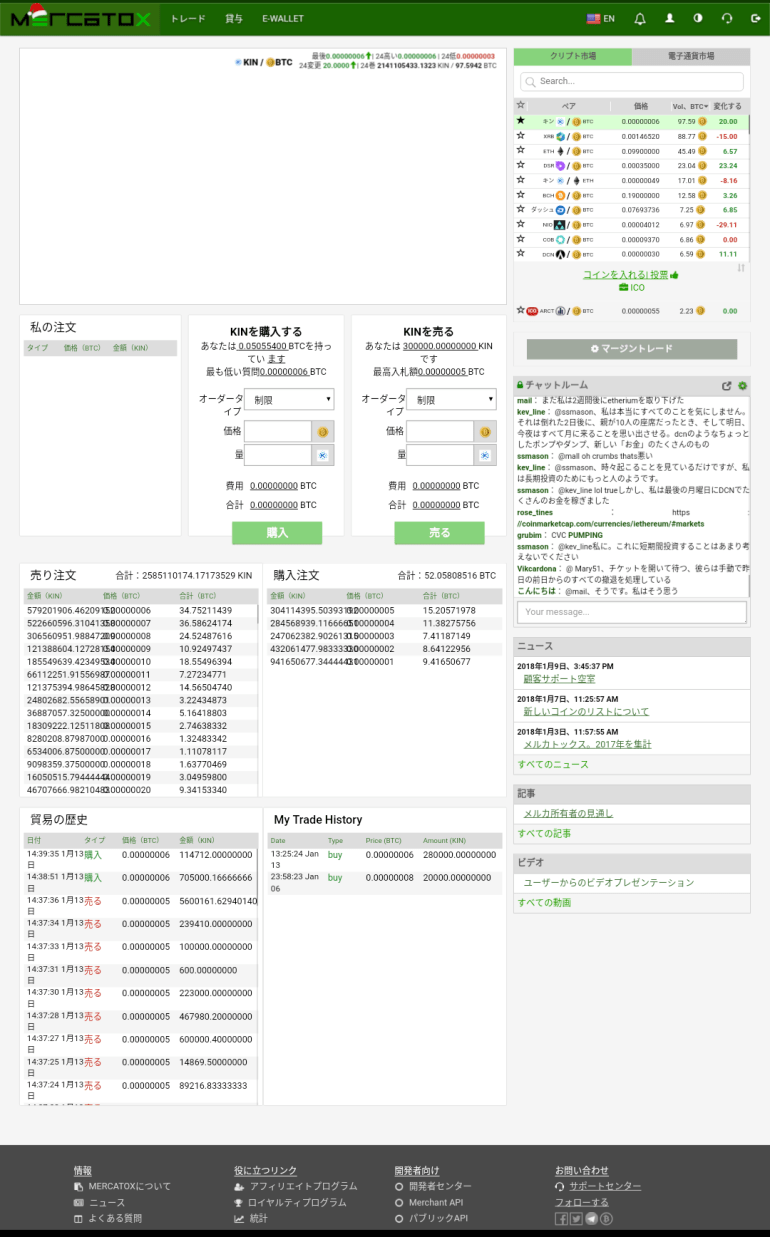This screenshot has width=770, height=1237.
Task: Click the headset support icon in header
Action: (727, 19)
